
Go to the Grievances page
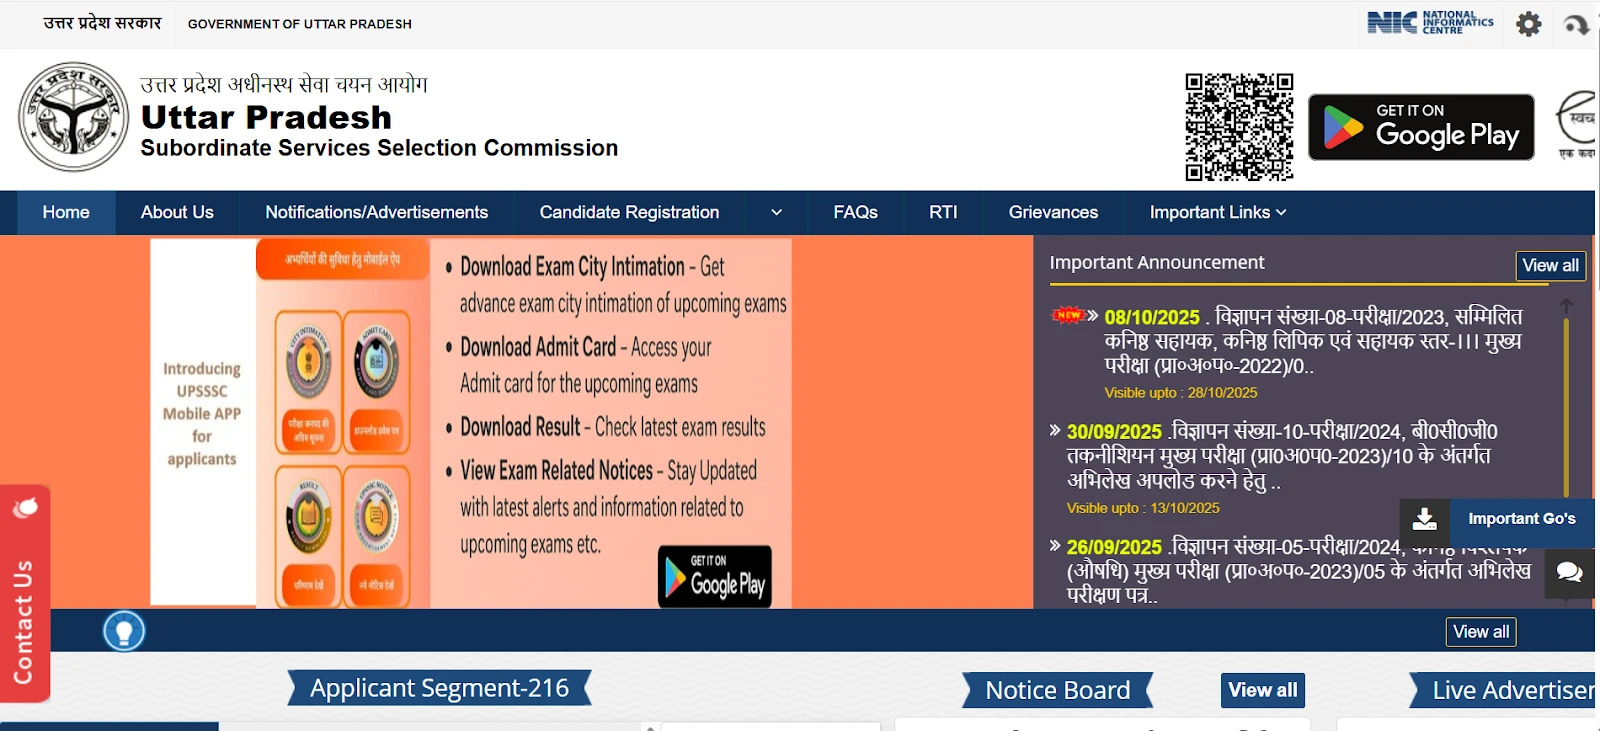[x=1052, y=213]
